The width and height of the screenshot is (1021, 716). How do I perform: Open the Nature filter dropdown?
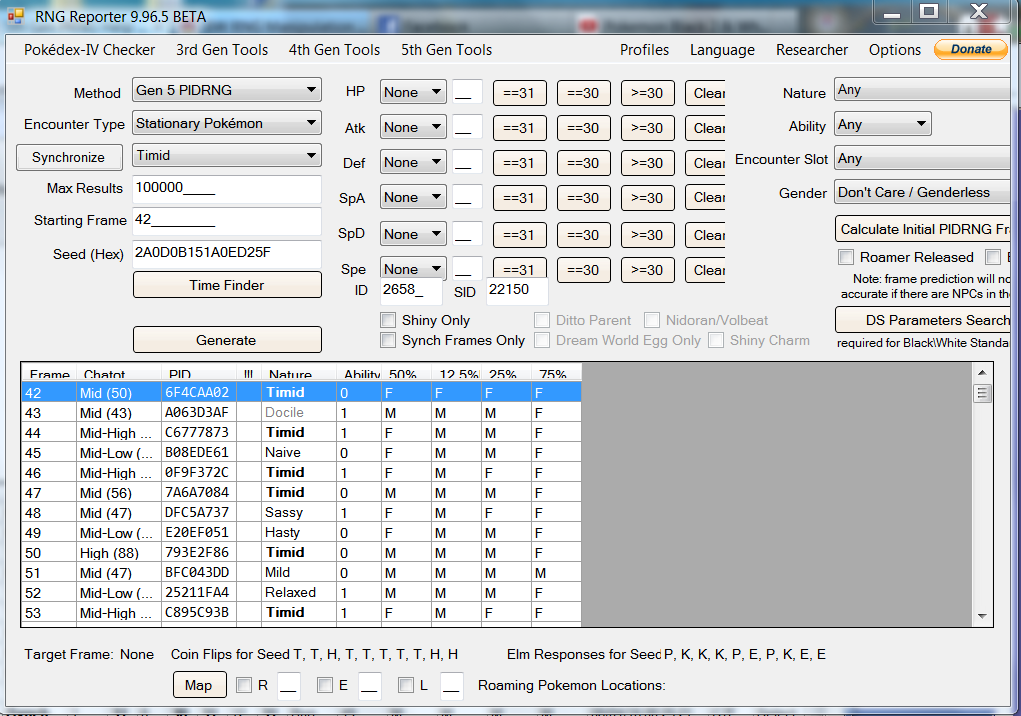click(x=921, y=89)
